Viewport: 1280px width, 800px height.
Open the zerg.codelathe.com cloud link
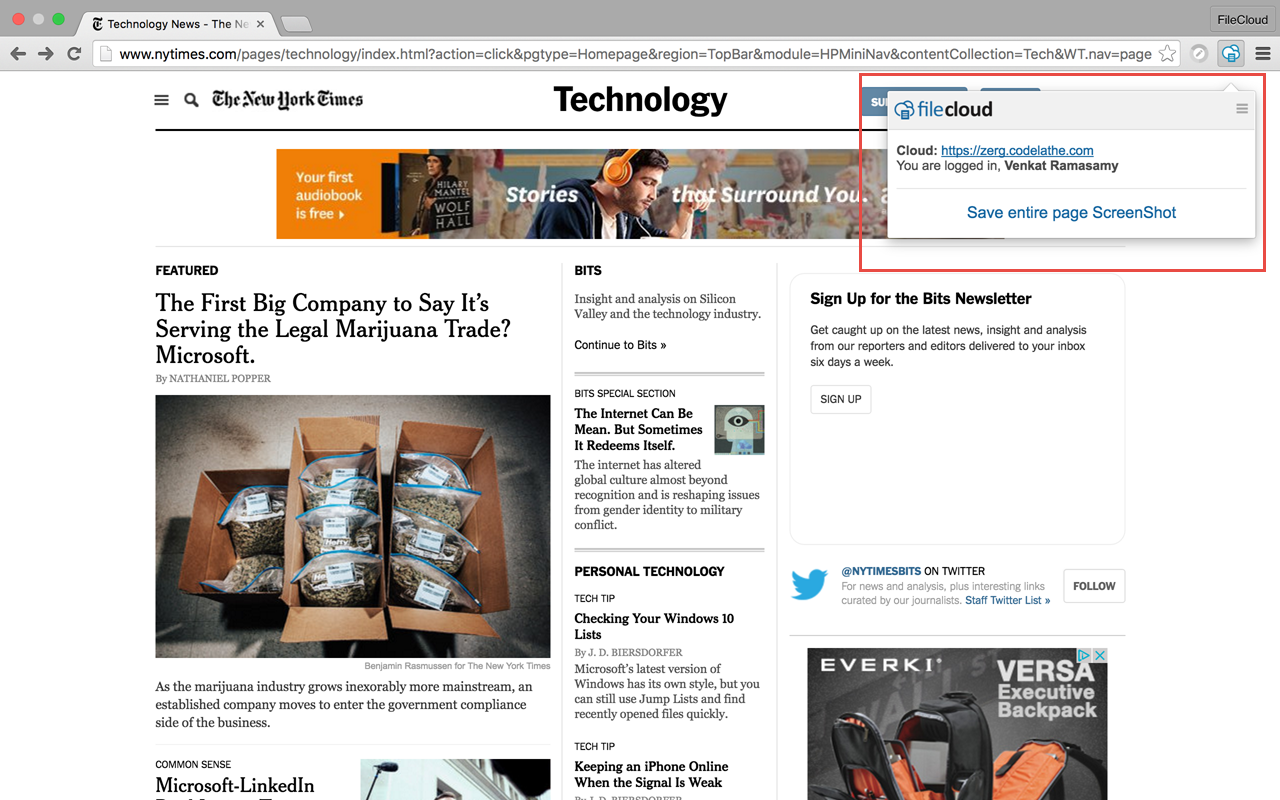[1017, 150]
